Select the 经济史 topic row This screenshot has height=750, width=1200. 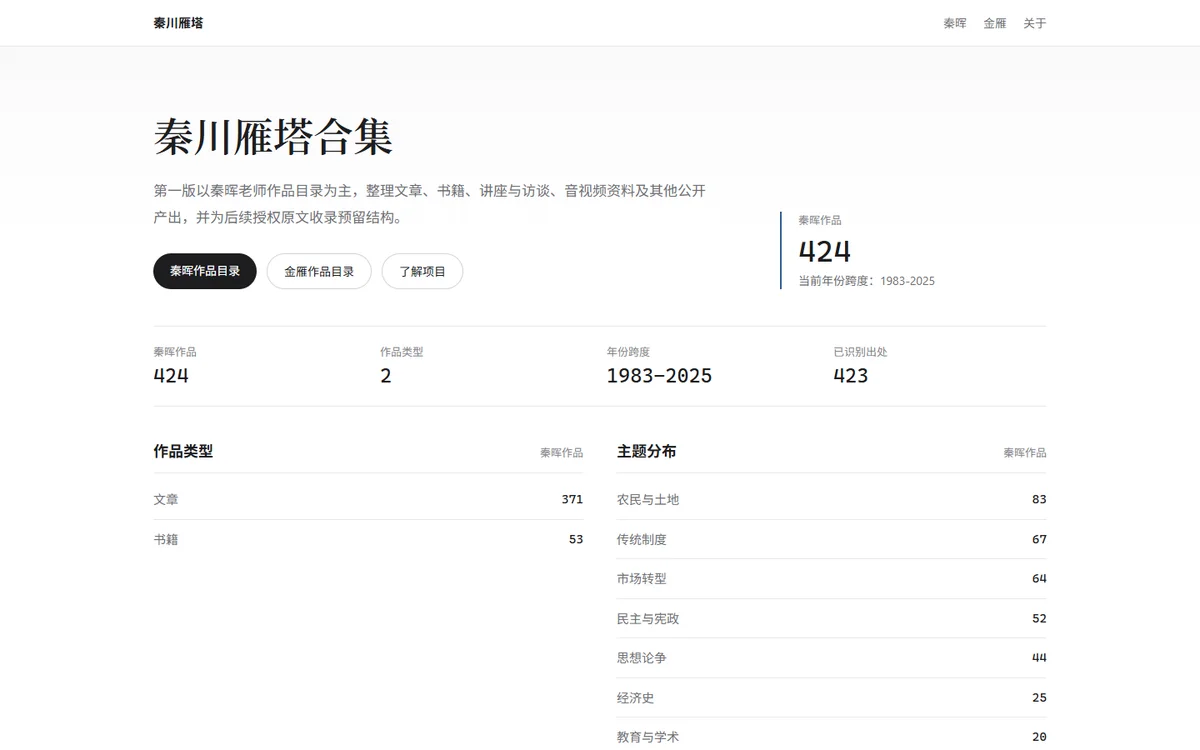click(x=832, y=697)
